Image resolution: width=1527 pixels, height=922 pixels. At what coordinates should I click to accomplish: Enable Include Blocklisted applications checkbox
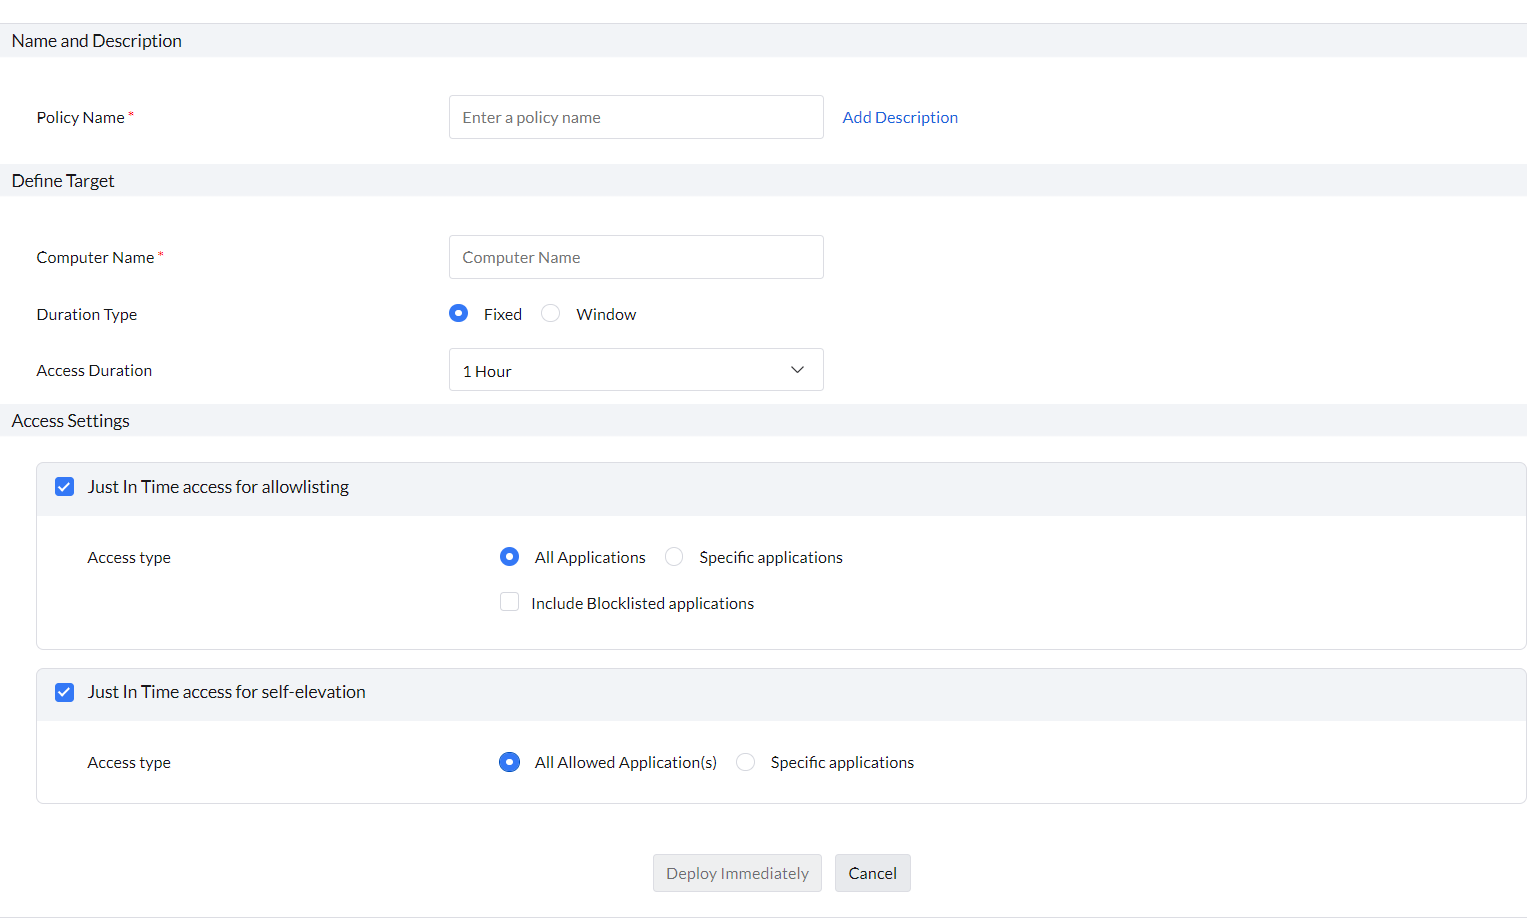pyautogui.click(x=510, y=602)
